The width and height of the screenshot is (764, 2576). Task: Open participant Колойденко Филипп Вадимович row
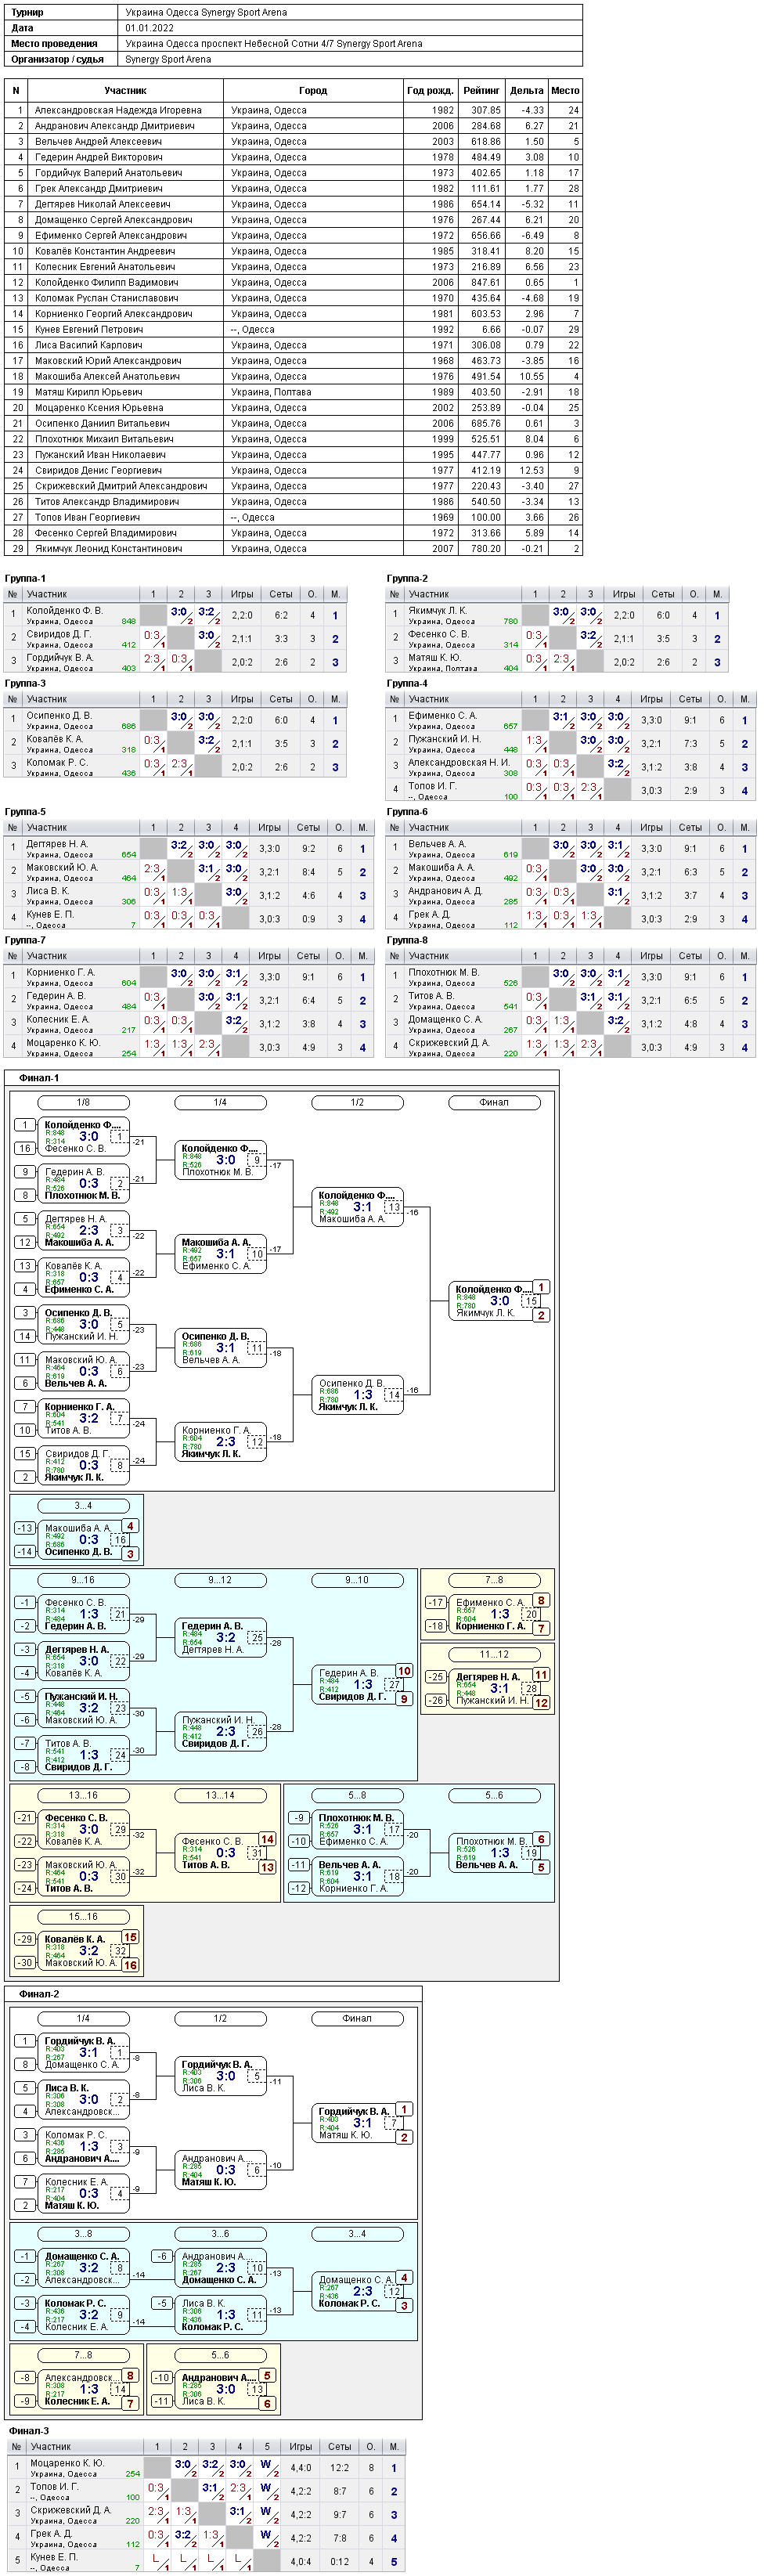point(293,283)
